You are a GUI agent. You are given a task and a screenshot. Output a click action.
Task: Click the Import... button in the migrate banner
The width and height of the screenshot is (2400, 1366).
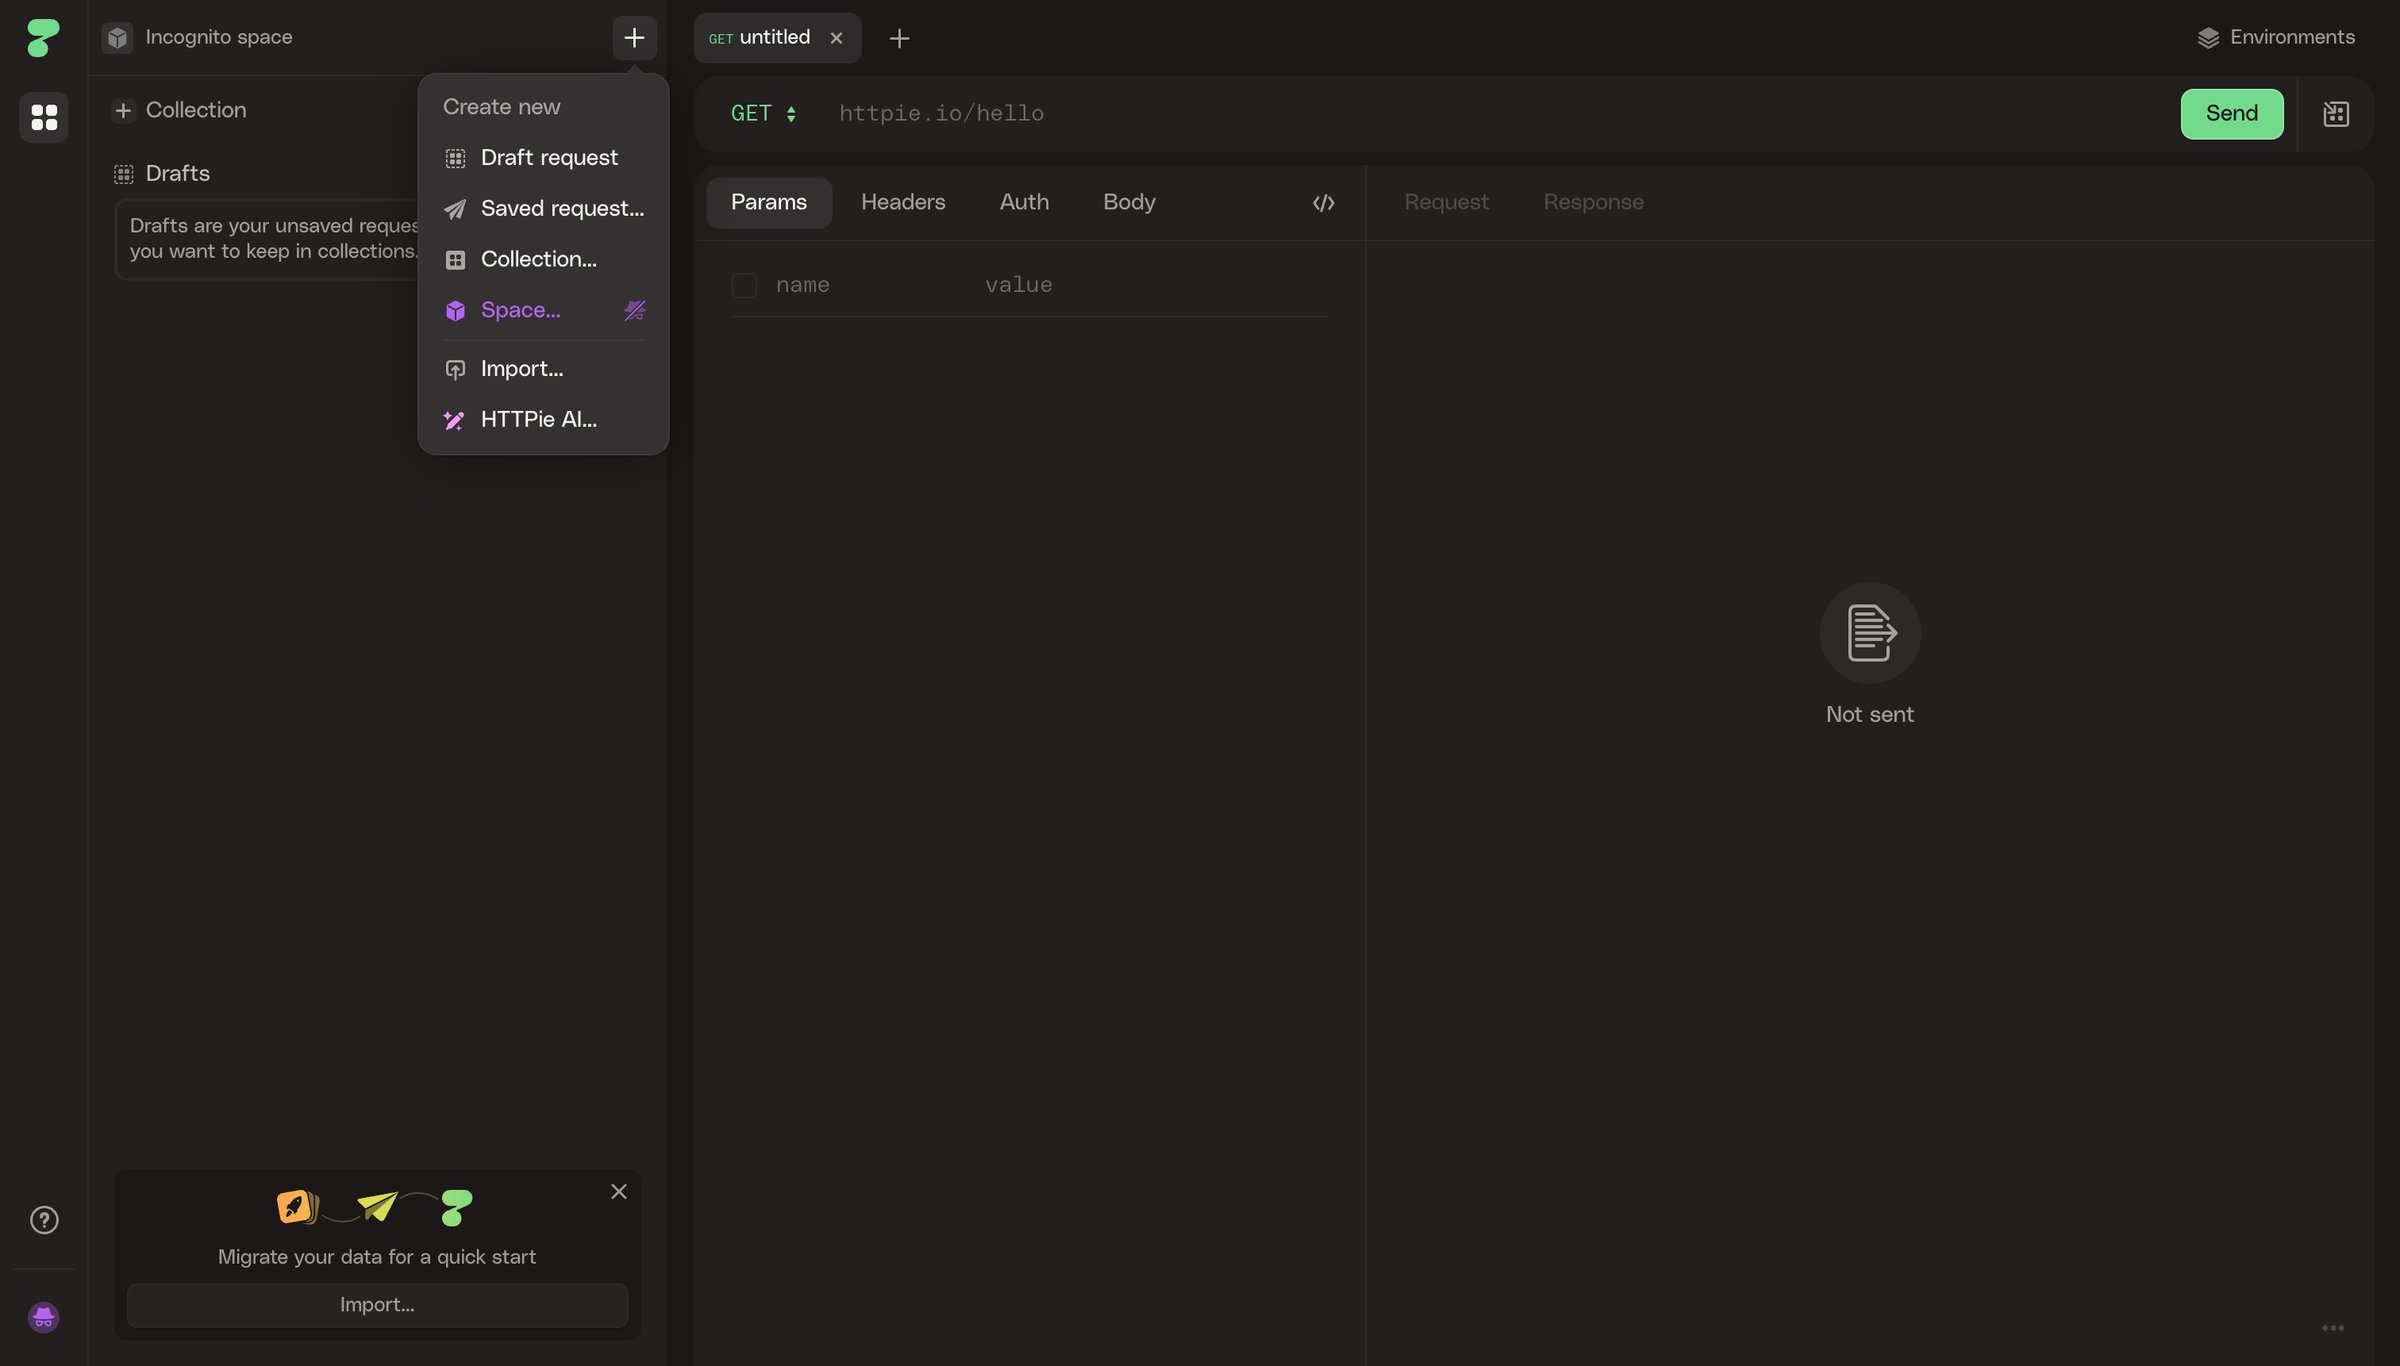tap(377, 1305)
